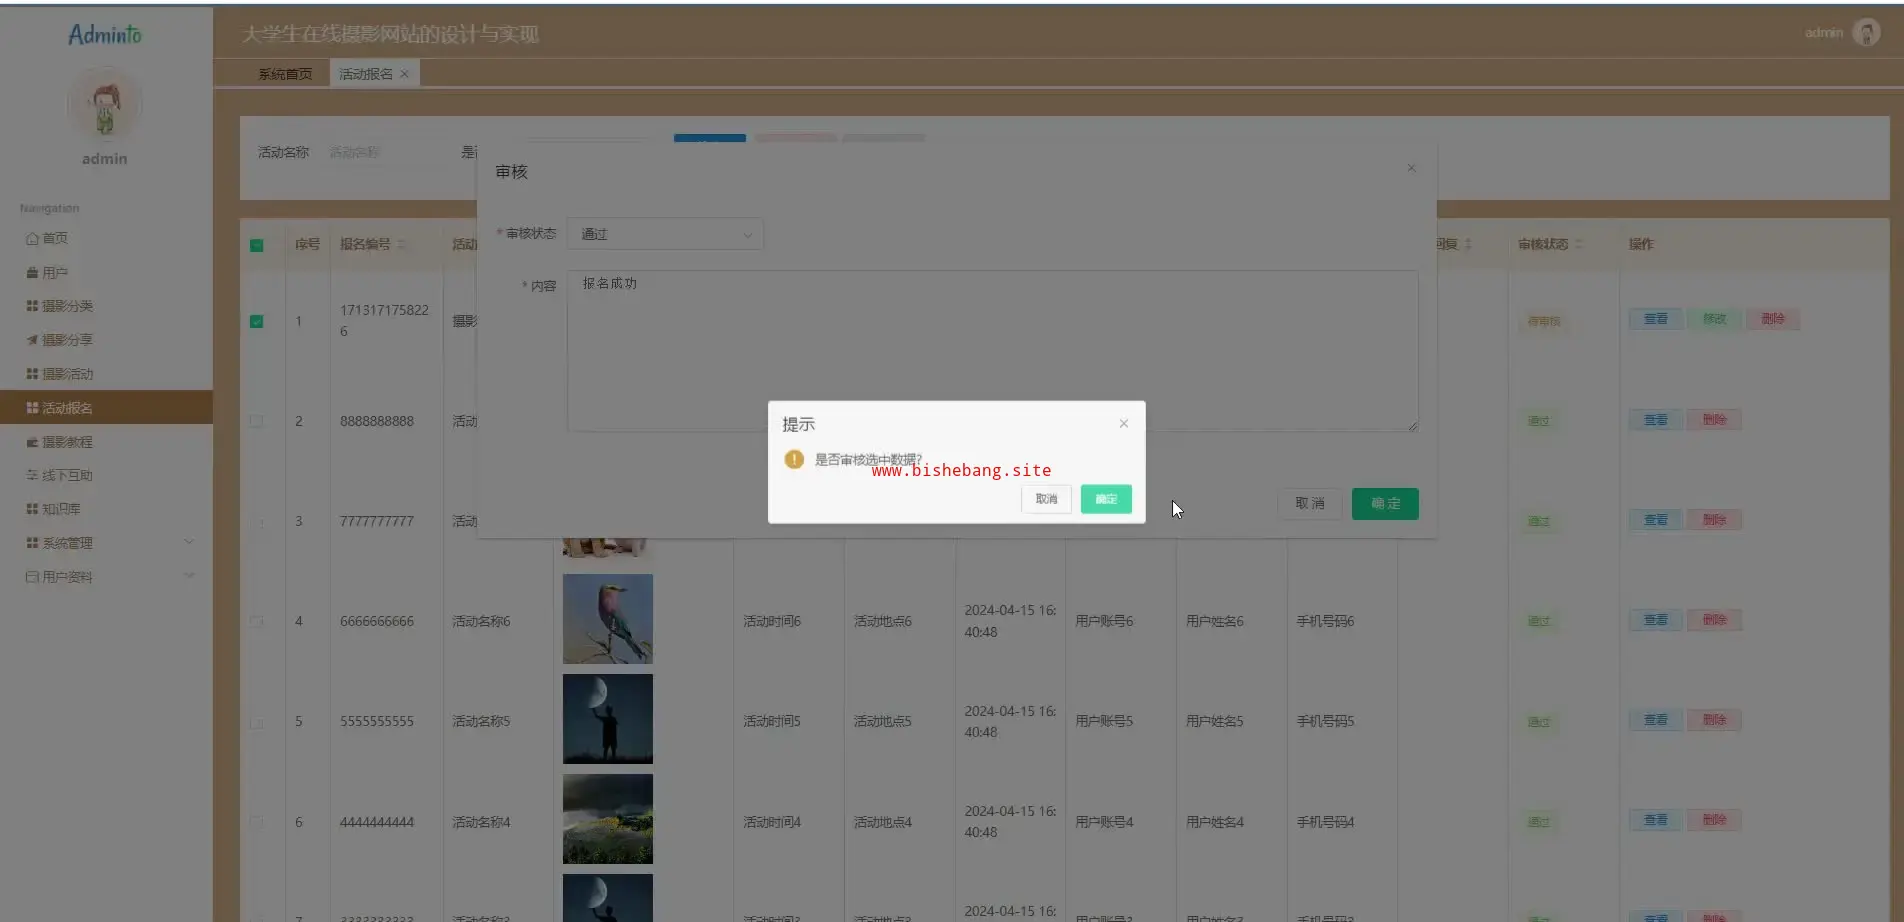Click 查看 for row 4444444444
Screen dimensions: 1904x922
[1655, 820]
